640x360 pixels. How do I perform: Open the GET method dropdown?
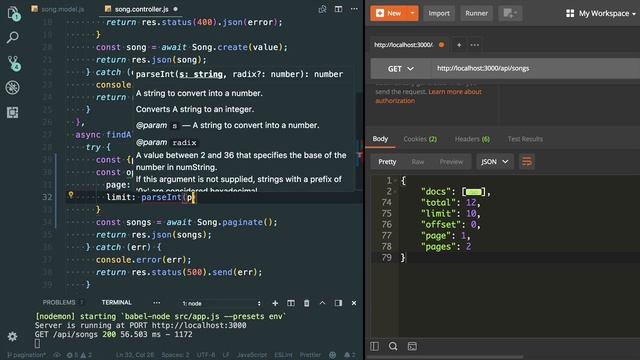[x=400, y=69]
